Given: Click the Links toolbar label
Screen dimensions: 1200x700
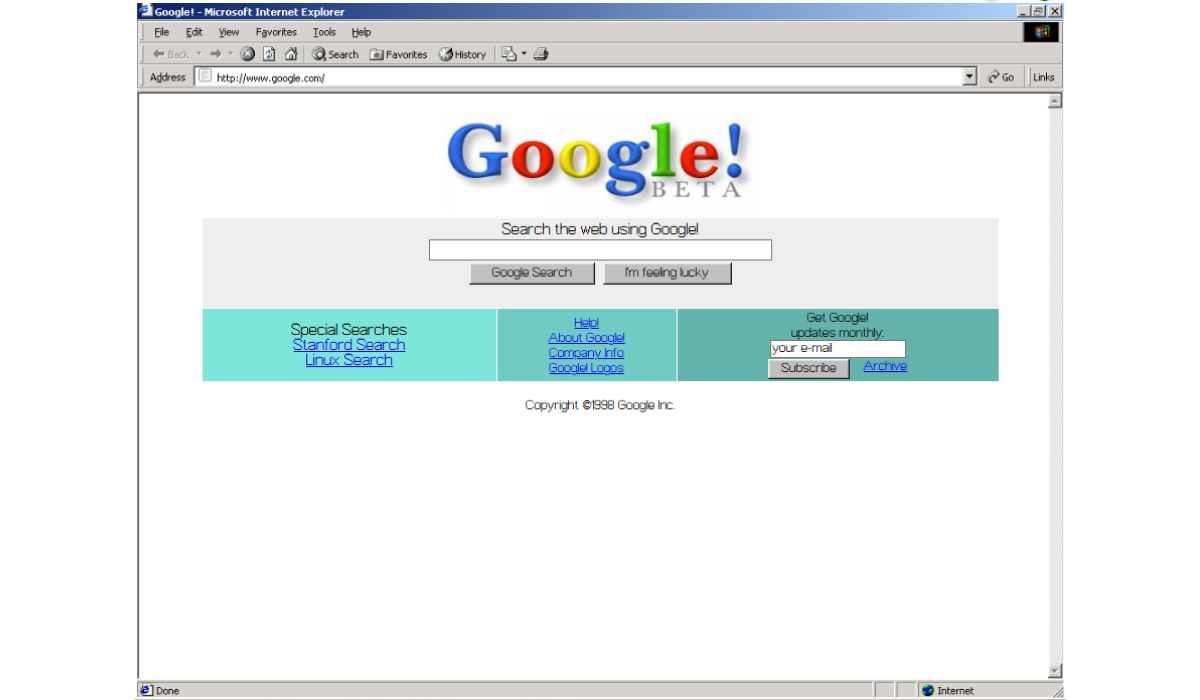Looking at the screenshot, I should [x=1043, y=77].
